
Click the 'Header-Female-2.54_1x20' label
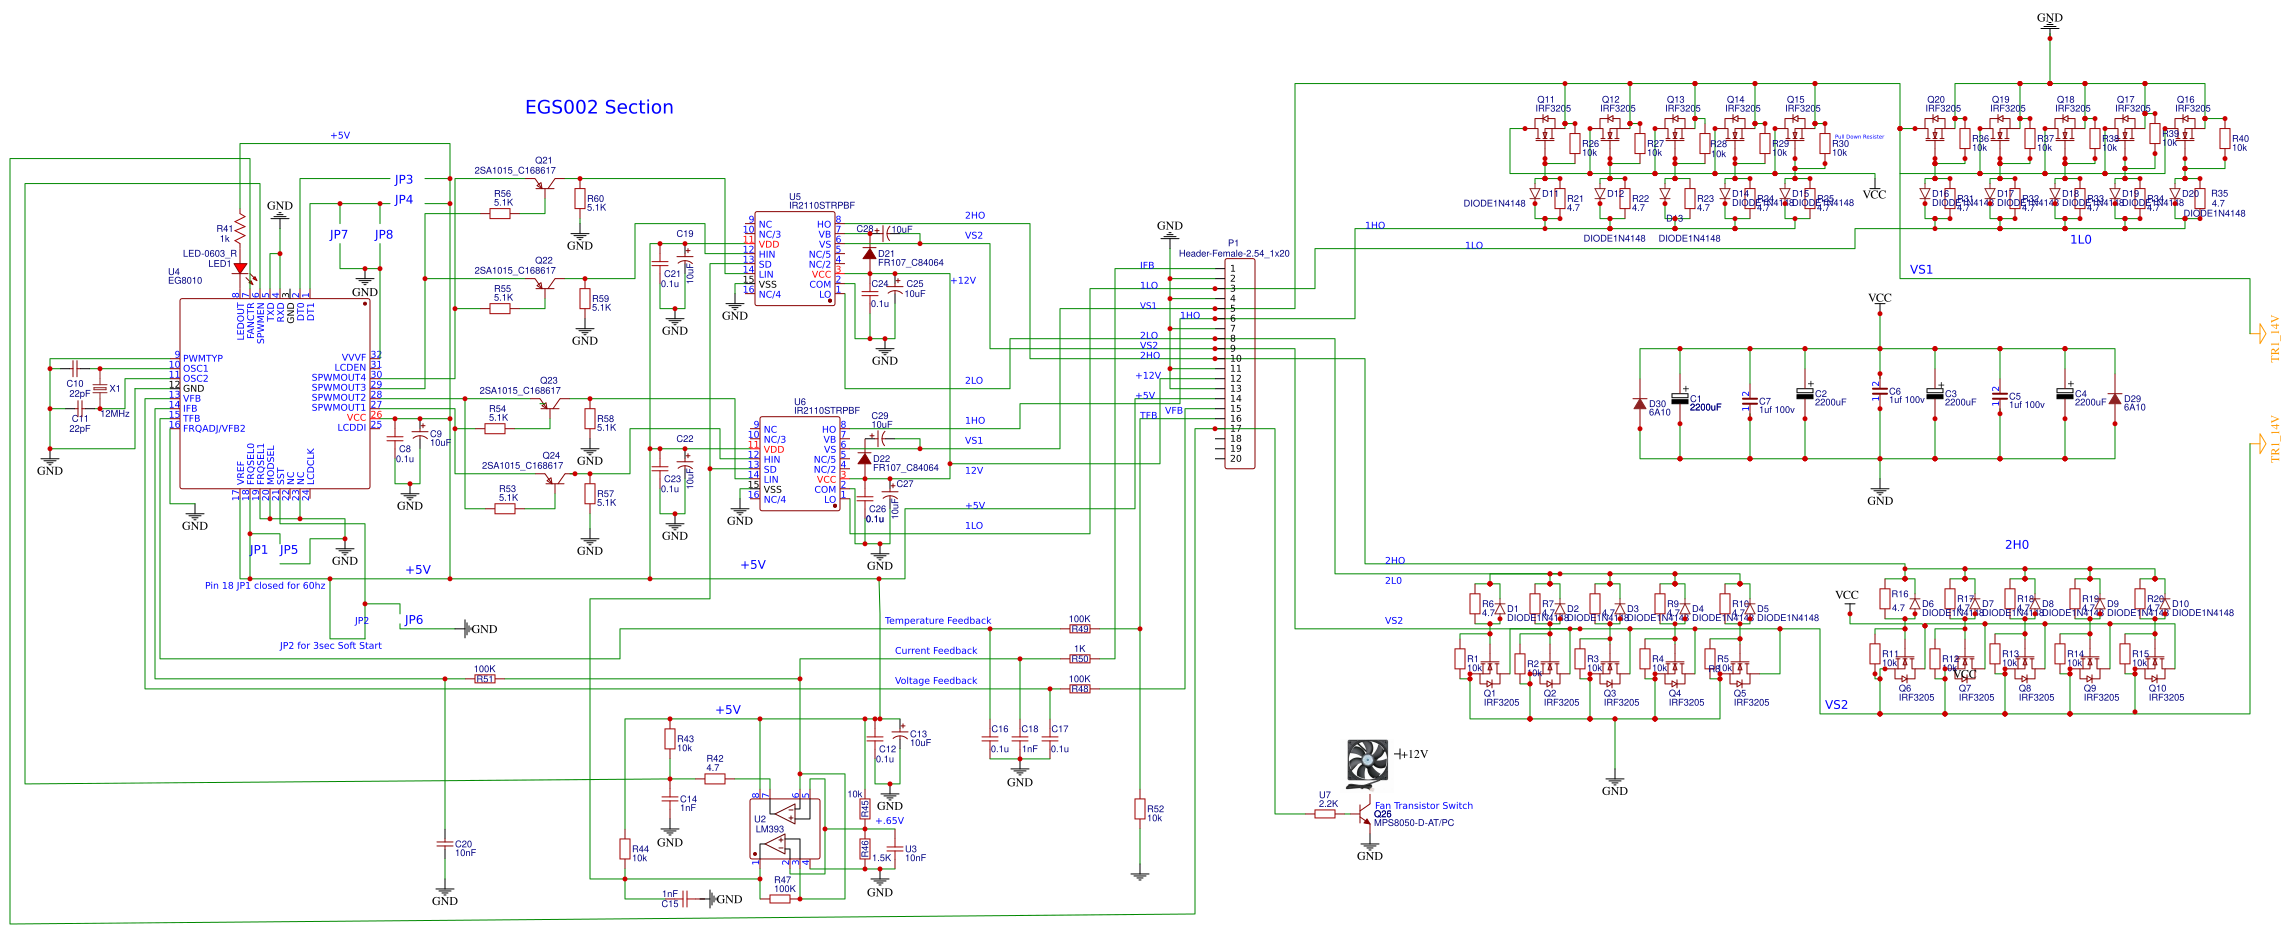point(1234,253)
